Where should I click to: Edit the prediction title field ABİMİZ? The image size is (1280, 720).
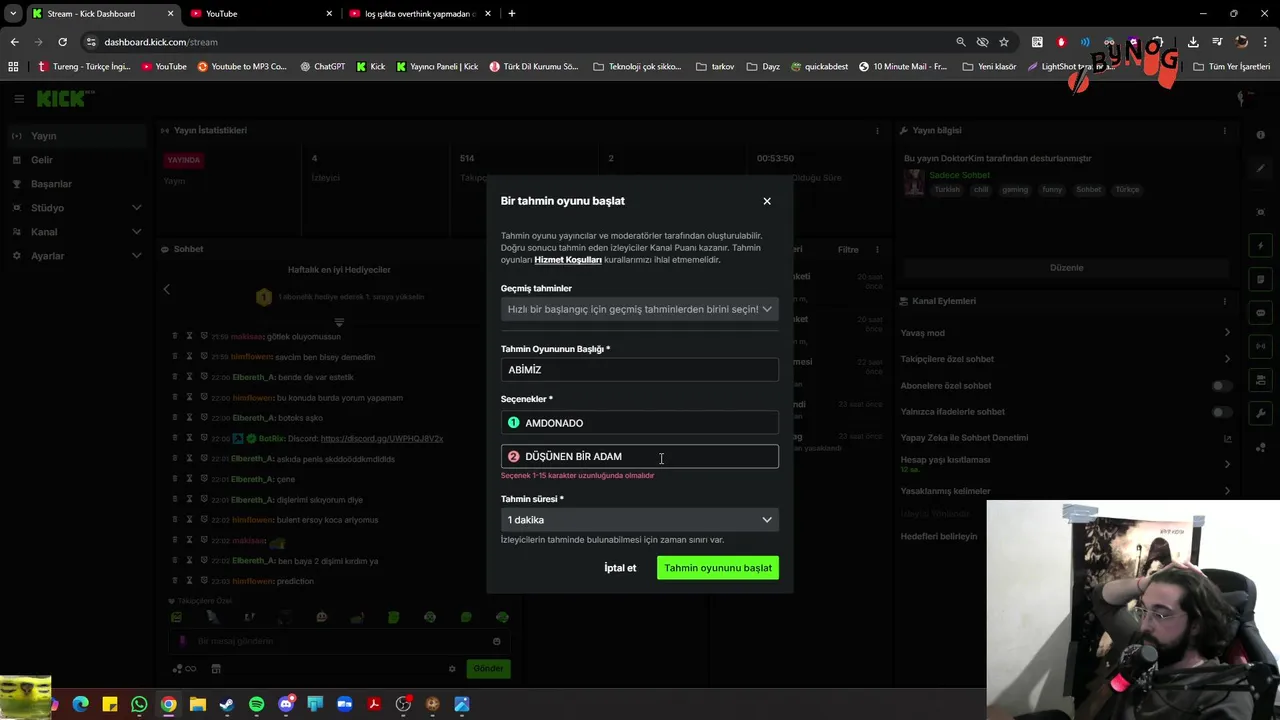[x=640, y=370]
